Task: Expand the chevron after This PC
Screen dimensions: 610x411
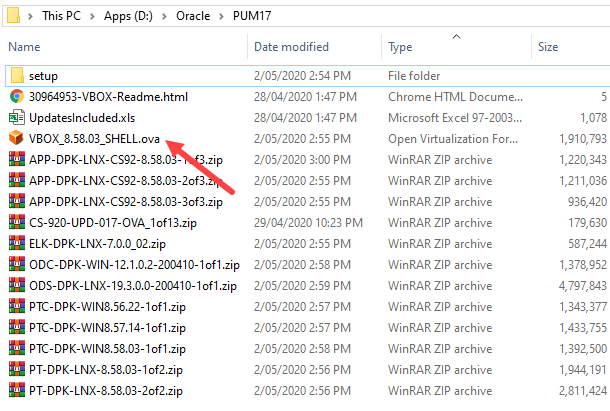Action: 93,16
